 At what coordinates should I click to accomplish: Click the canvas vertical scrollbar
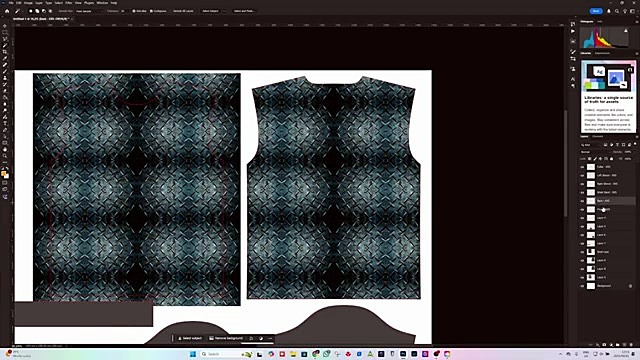566,163
